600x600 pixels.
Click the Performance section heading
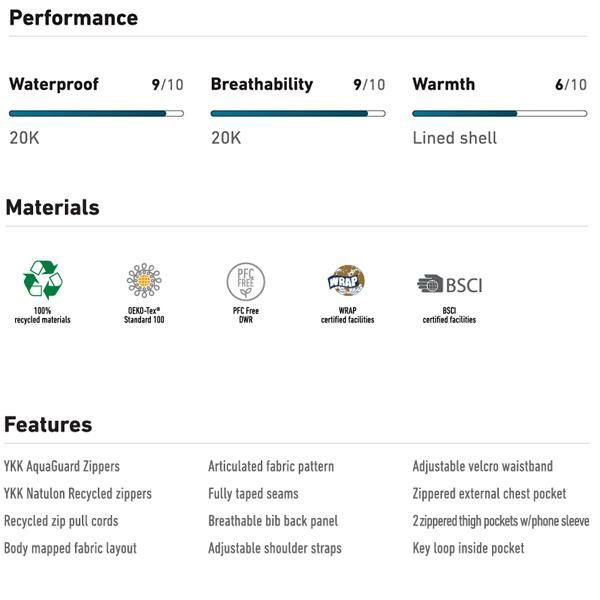(73, 18)
